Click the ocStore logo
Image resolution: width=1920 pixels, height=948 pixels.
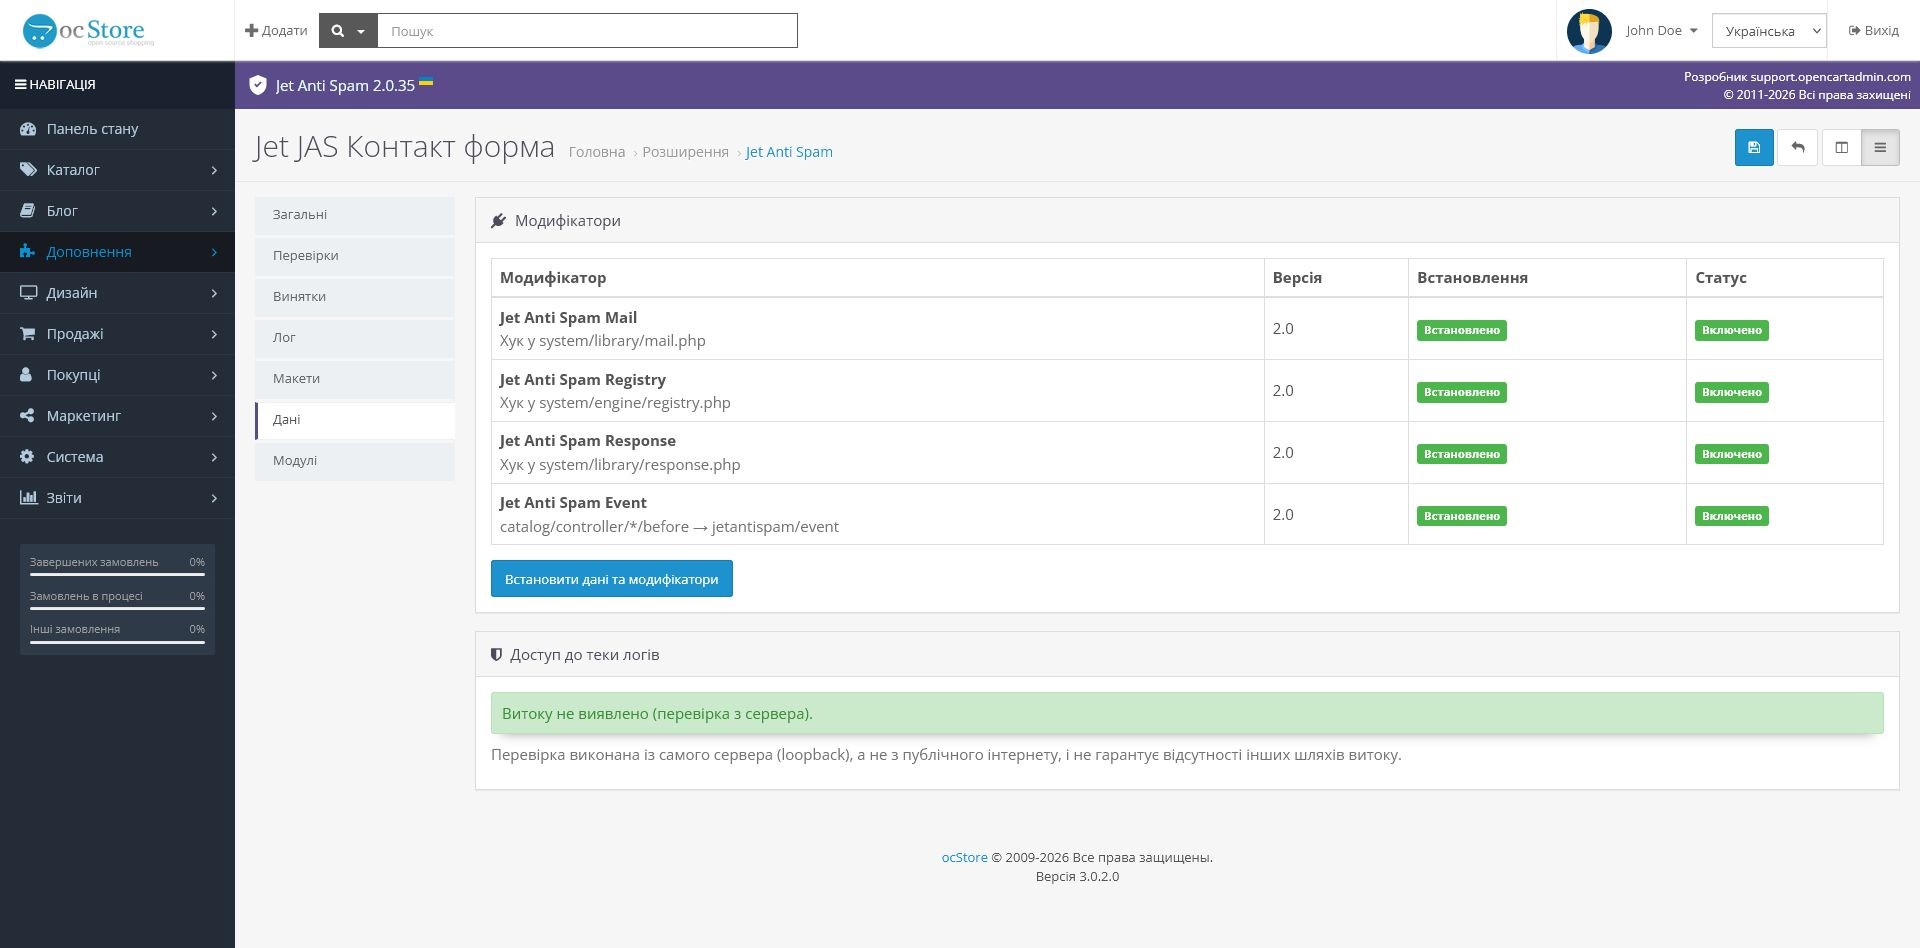[x=87, y=31]
